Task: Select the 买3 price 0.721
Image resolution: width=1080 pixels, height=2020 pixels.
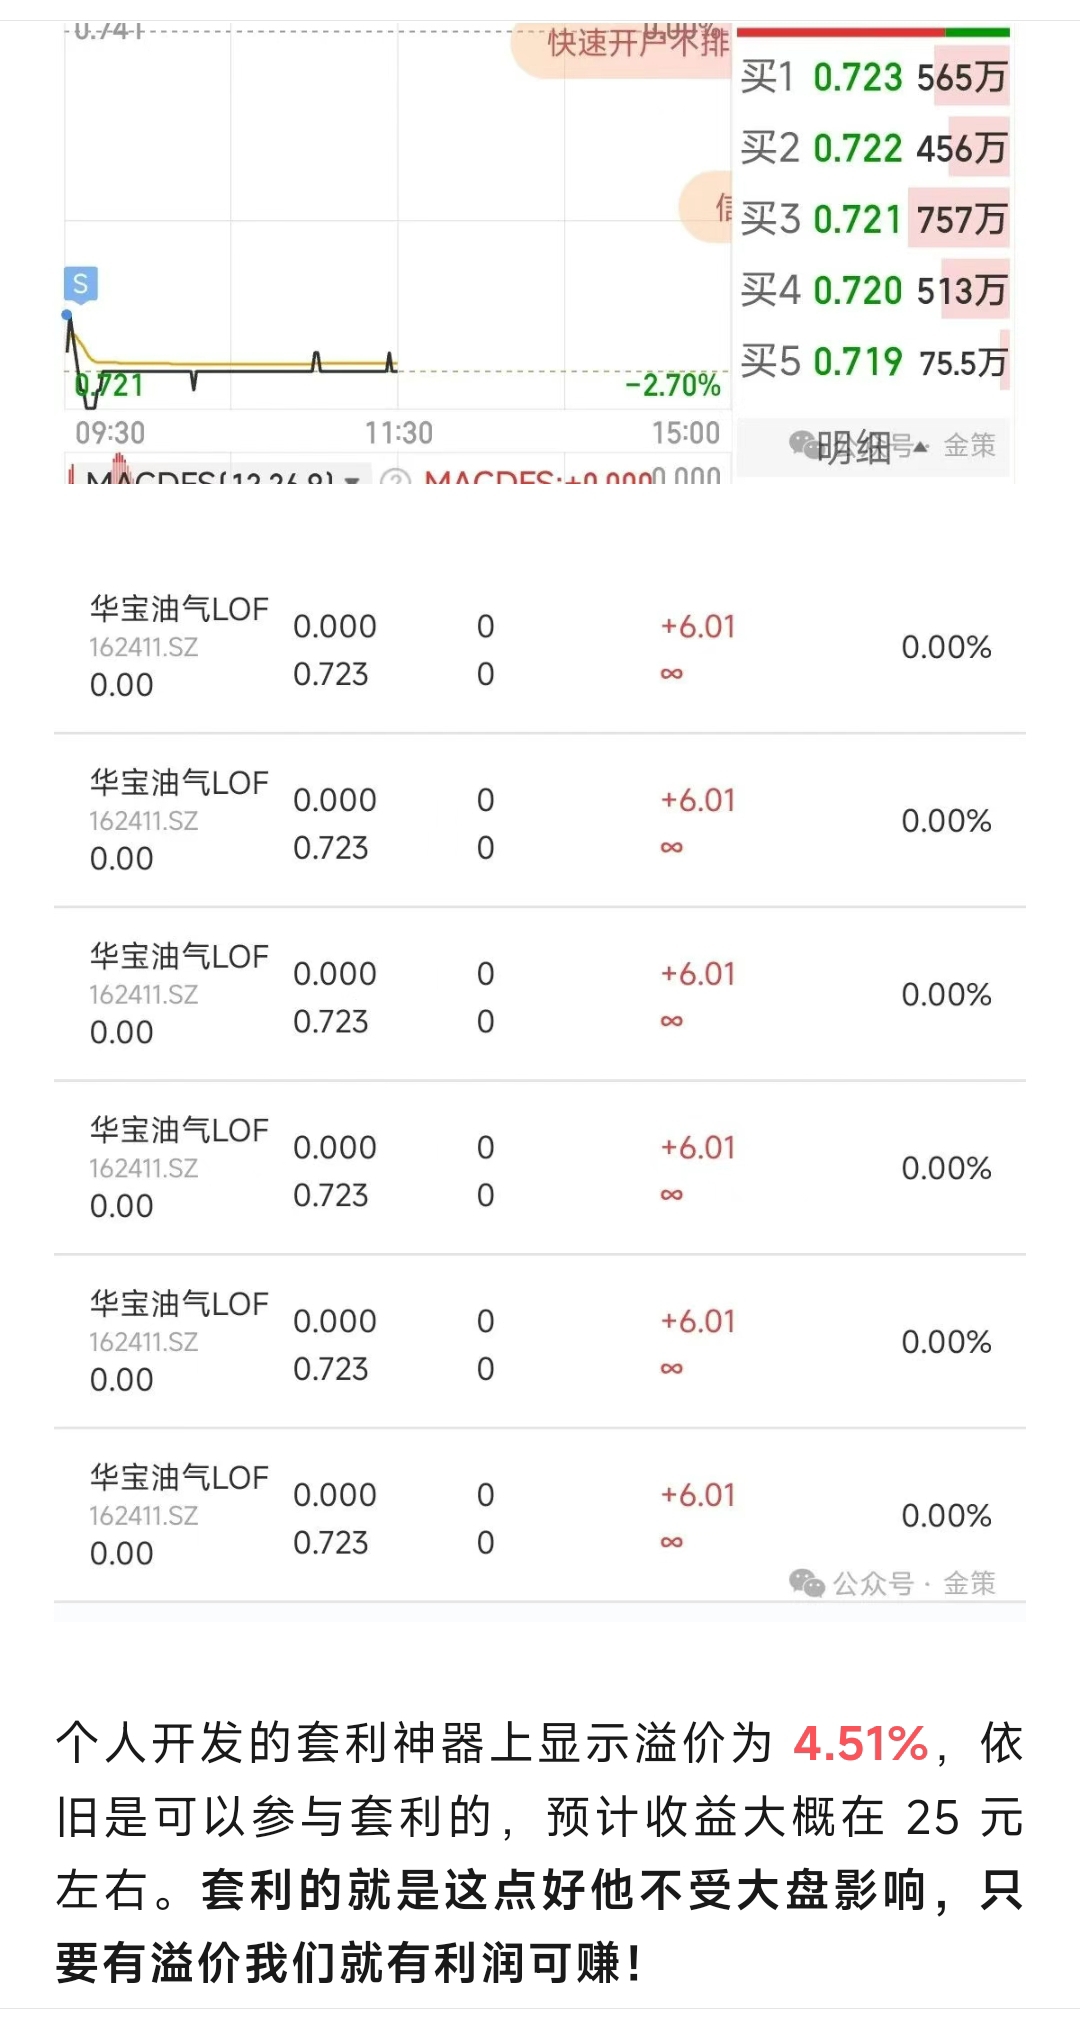Action: tap(858, 219)
